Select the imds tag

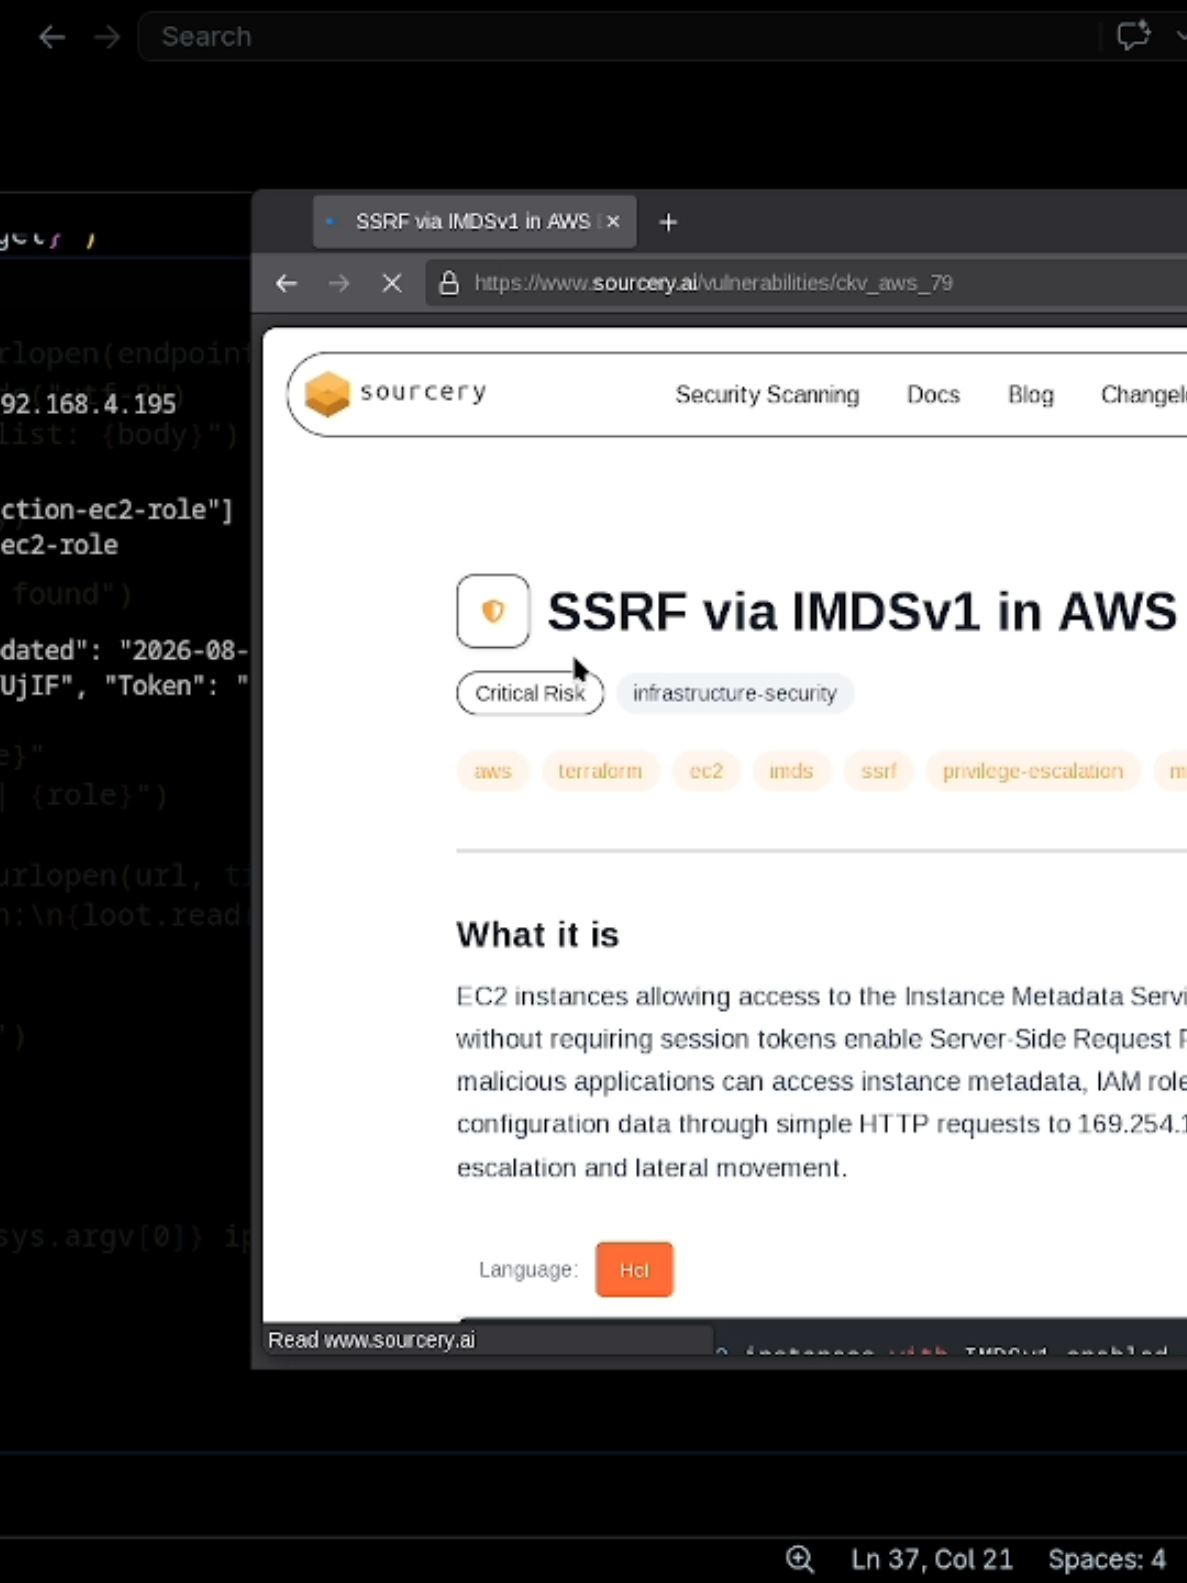791,771
